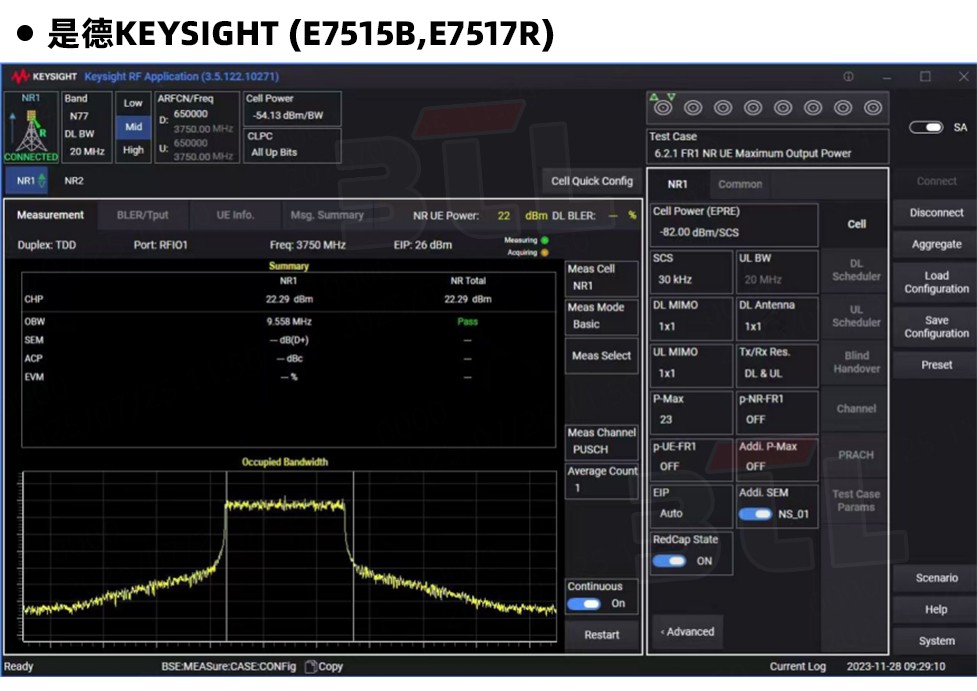Select the High frequency range option
Image resolution: width=977 pixels, height=691 pixels.
click(133, 150)
